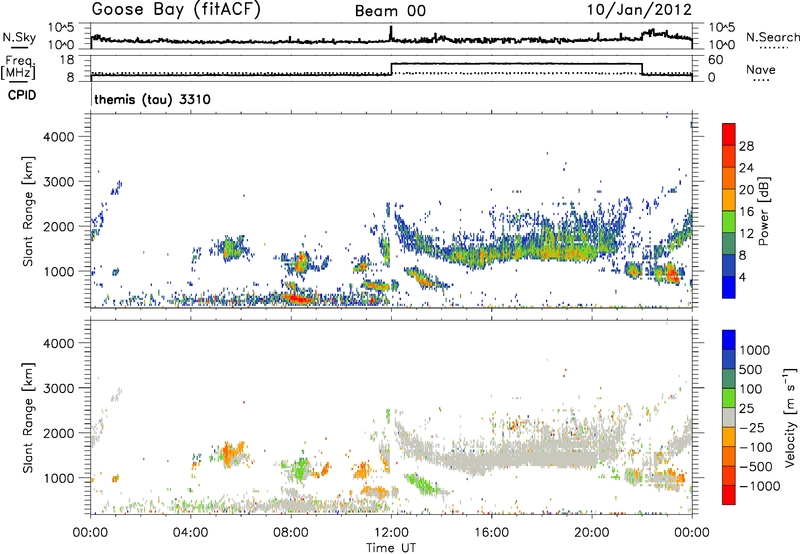The height and width of the screenshot is (554, 800).
Task: Click the '-1000' label on Velocity colorbar
Action: click(x=760, y=486)
